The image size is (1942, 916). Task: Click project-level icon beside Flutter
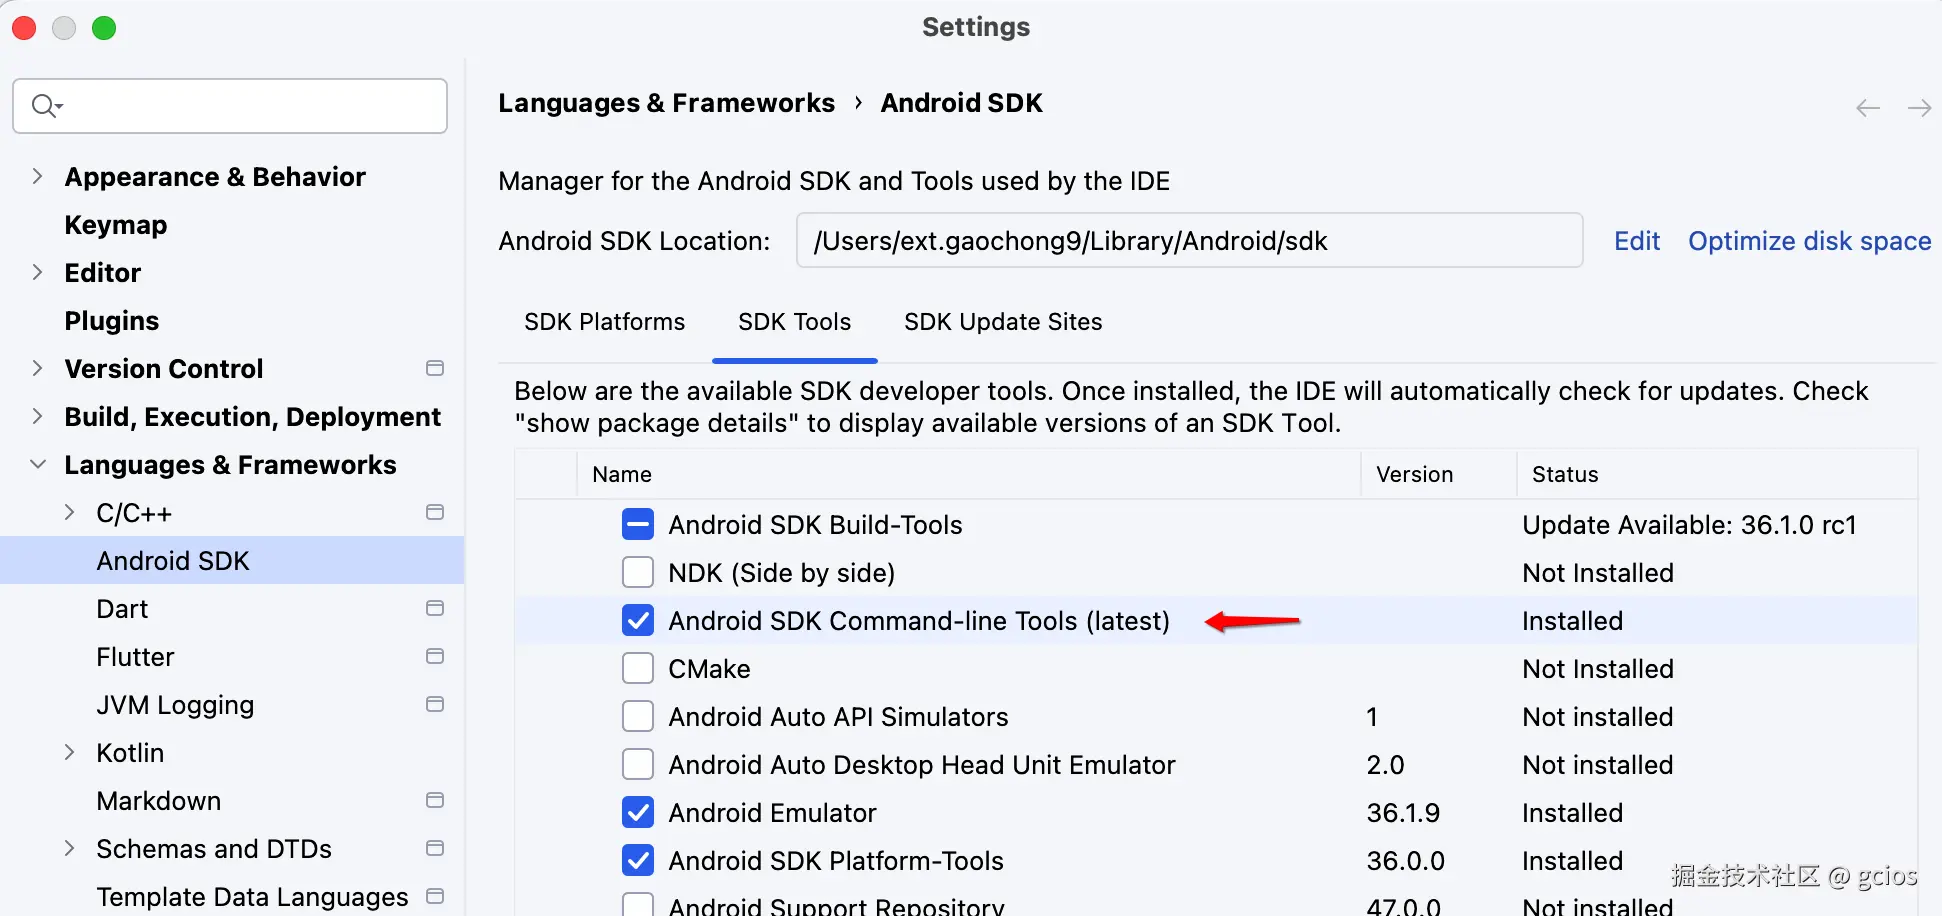tap(435, 657)
